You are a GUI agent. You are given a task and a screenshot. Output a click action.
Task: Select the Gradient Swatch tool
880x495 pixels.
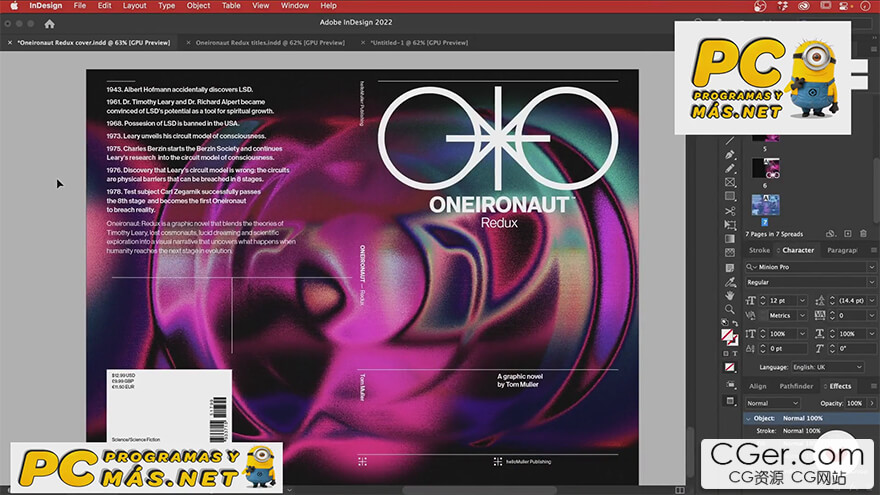[x=730, y=239]
